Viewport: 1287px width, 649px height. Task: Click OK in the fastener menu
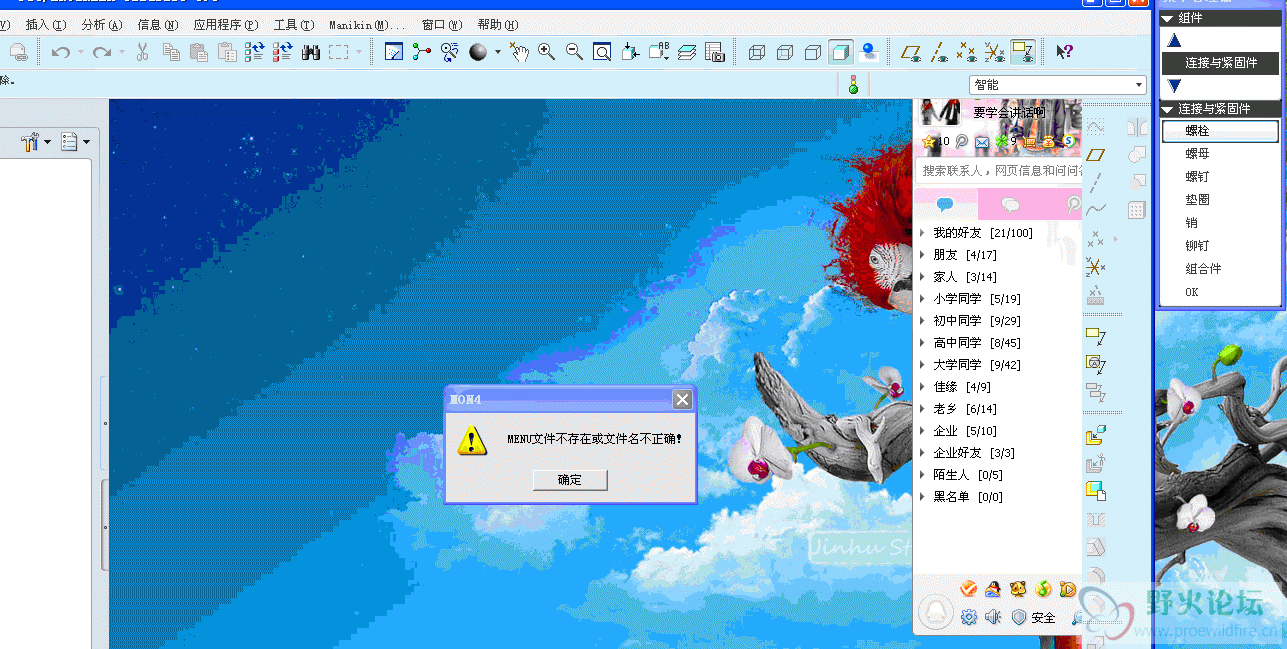pos(1219,292)
